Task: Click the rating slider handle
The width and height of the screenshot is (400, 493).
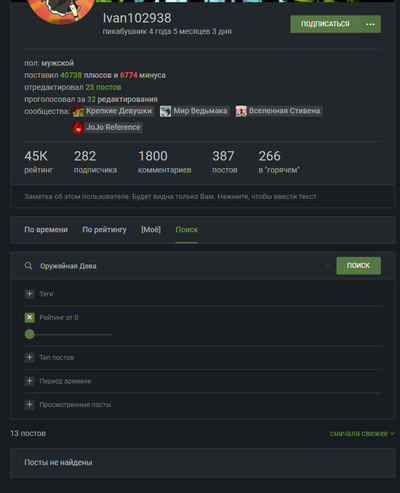Action: click(30, 334)
